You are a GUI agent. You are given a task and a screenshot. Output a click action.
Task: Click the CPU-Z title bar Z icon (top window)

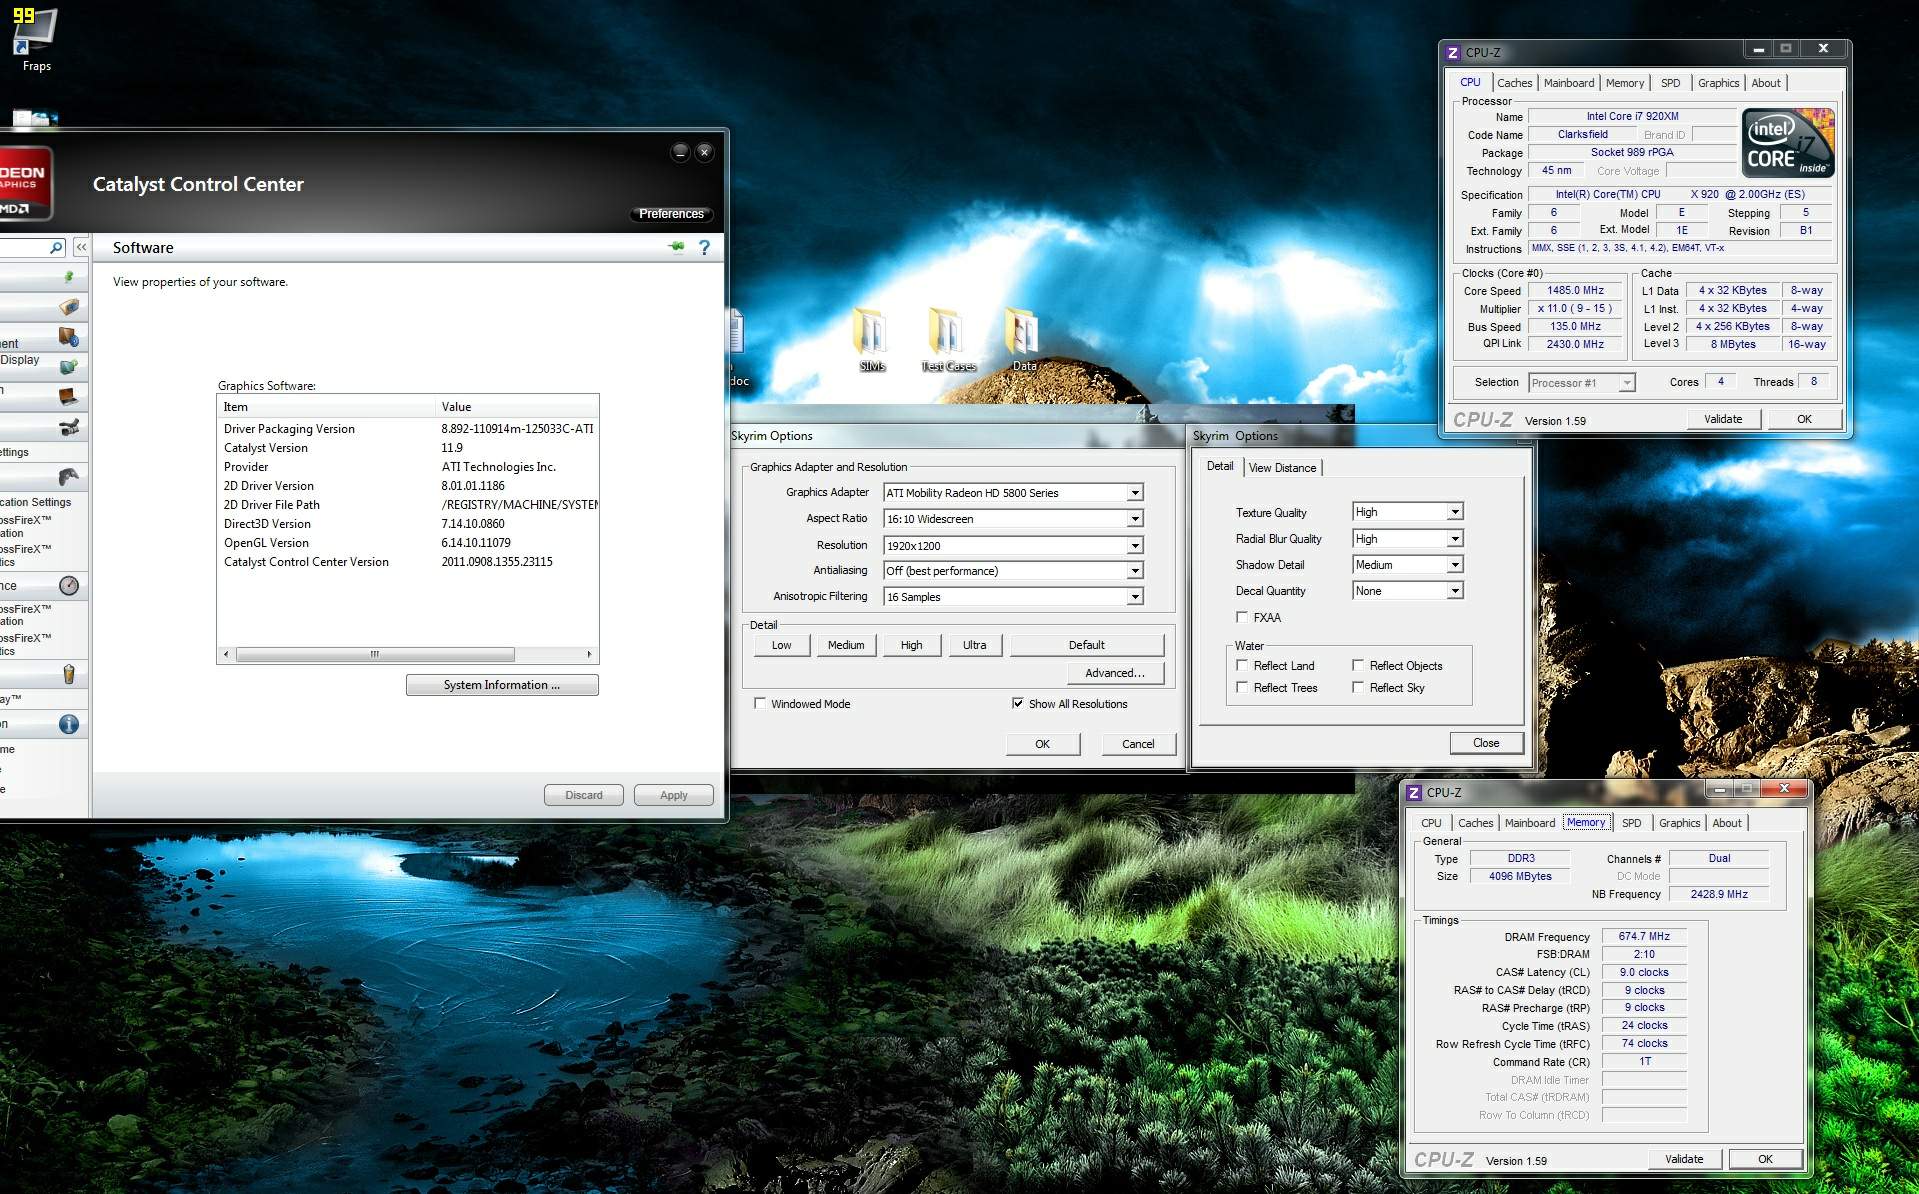pos(1453,52)
